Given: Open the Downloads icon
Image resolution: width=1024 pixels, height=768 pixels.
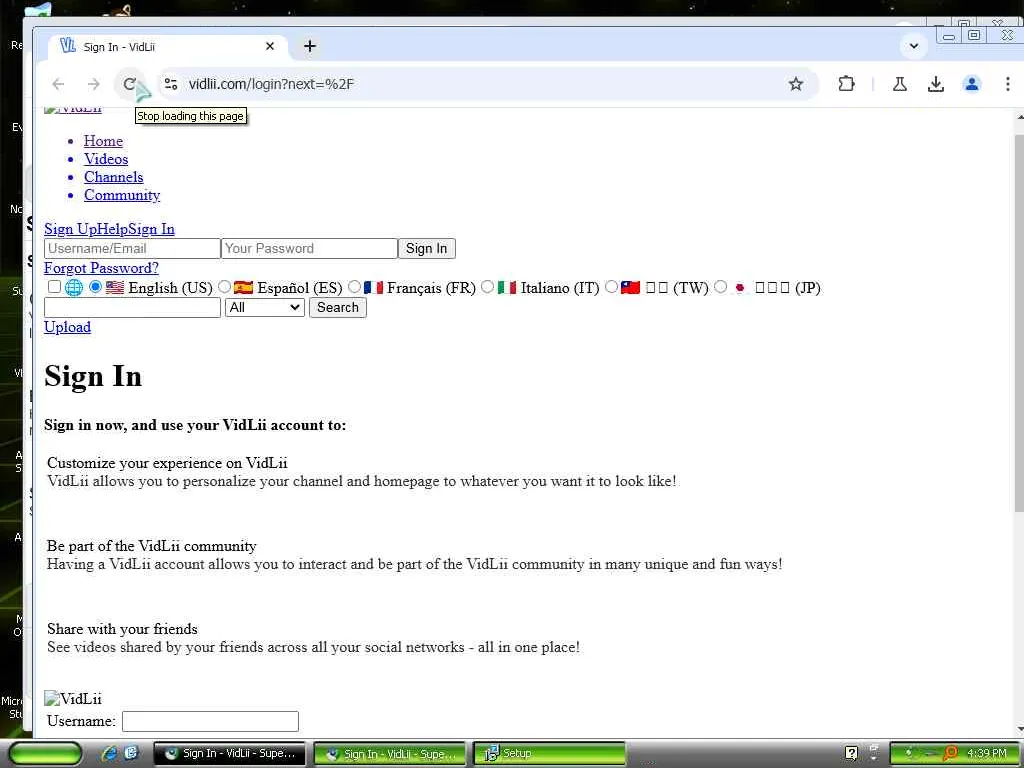Looking at the screenshot, I should pos(936,84).
